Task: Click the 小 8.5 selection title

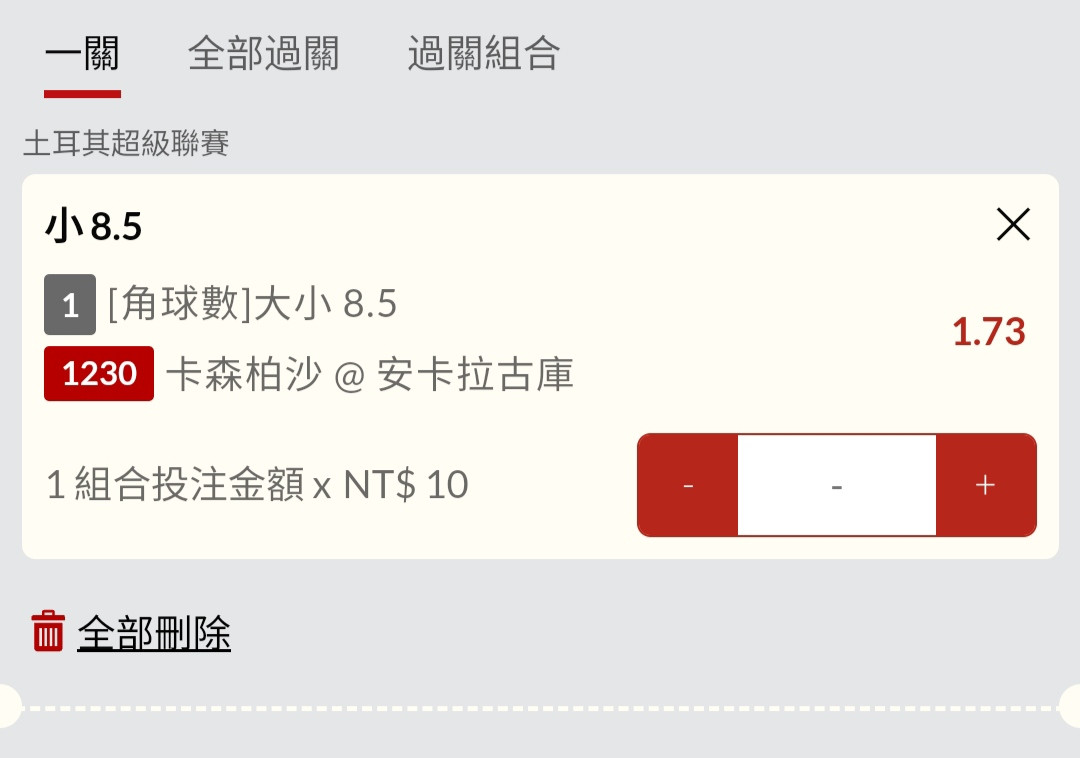Action: point(94,226)
